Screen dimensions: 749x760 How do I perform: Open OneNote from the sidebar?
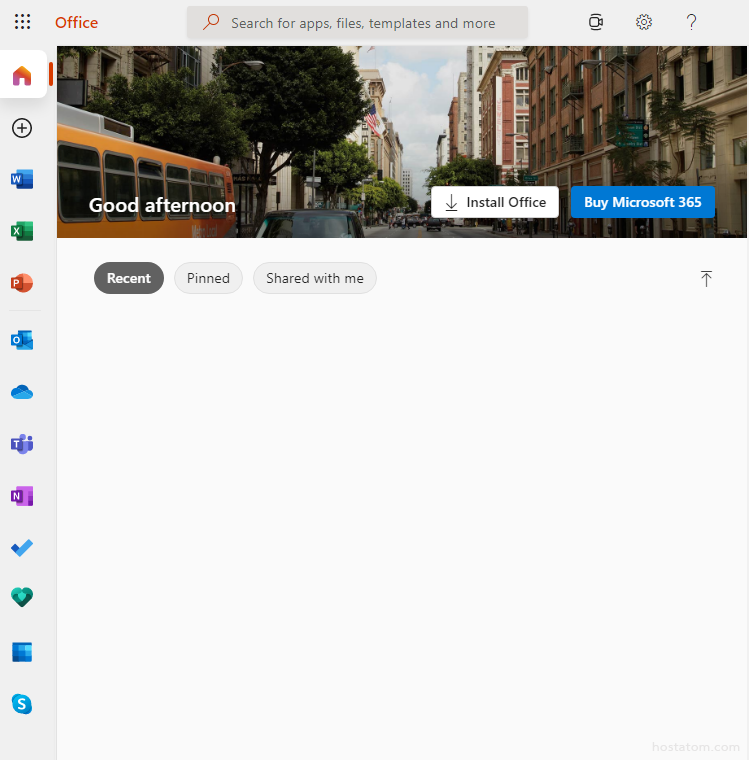pyautogui.click(x=22, y=496)
